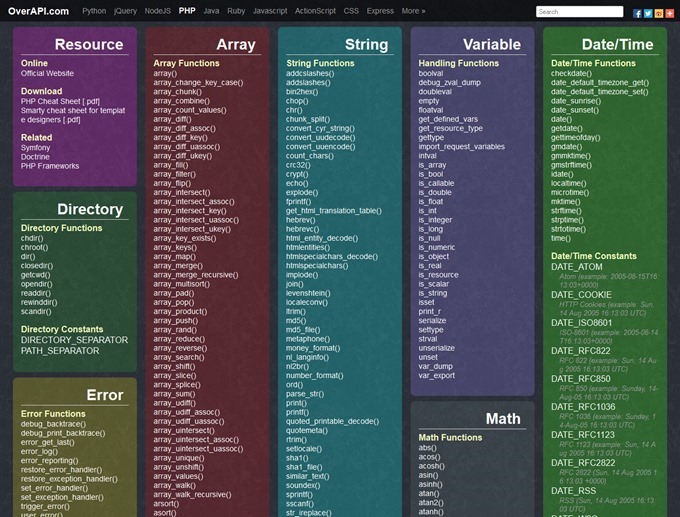Screen dimensions: 680x517
Task: Open array_merge_recursive() link
Action: [196, 275]
